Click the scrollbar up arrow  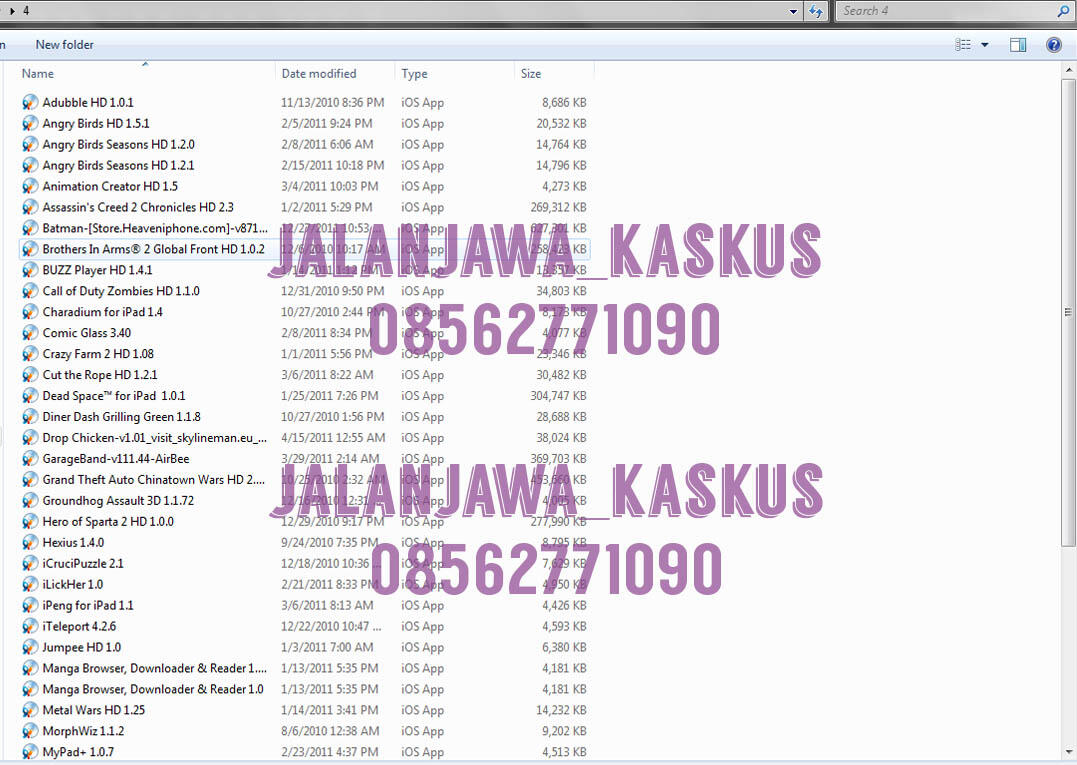pyautogui.click(x=1069, y=70)
